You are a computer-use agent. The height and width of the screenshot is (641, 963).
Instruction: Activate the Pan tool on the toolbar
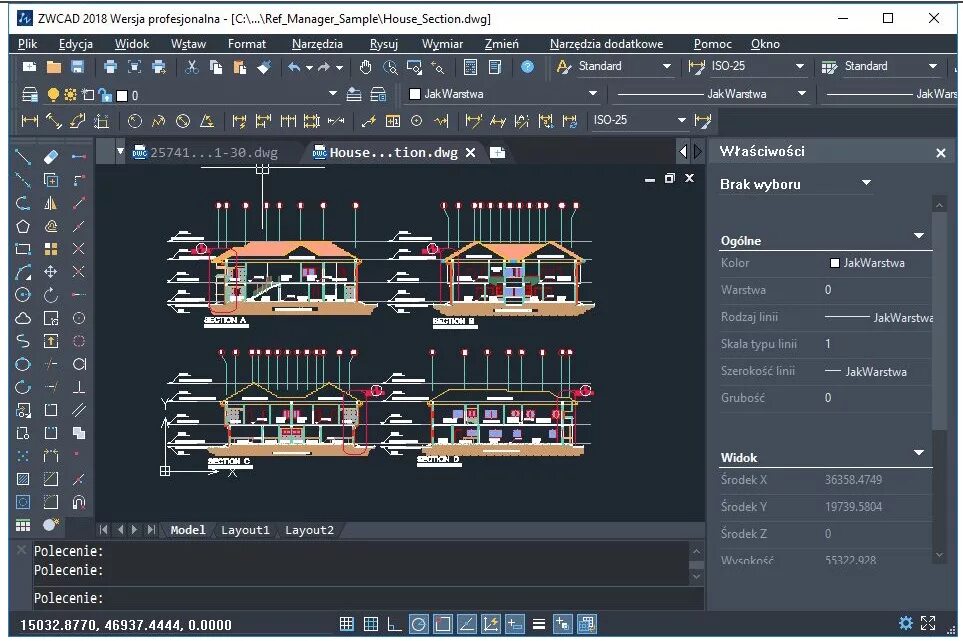point(366,66)
